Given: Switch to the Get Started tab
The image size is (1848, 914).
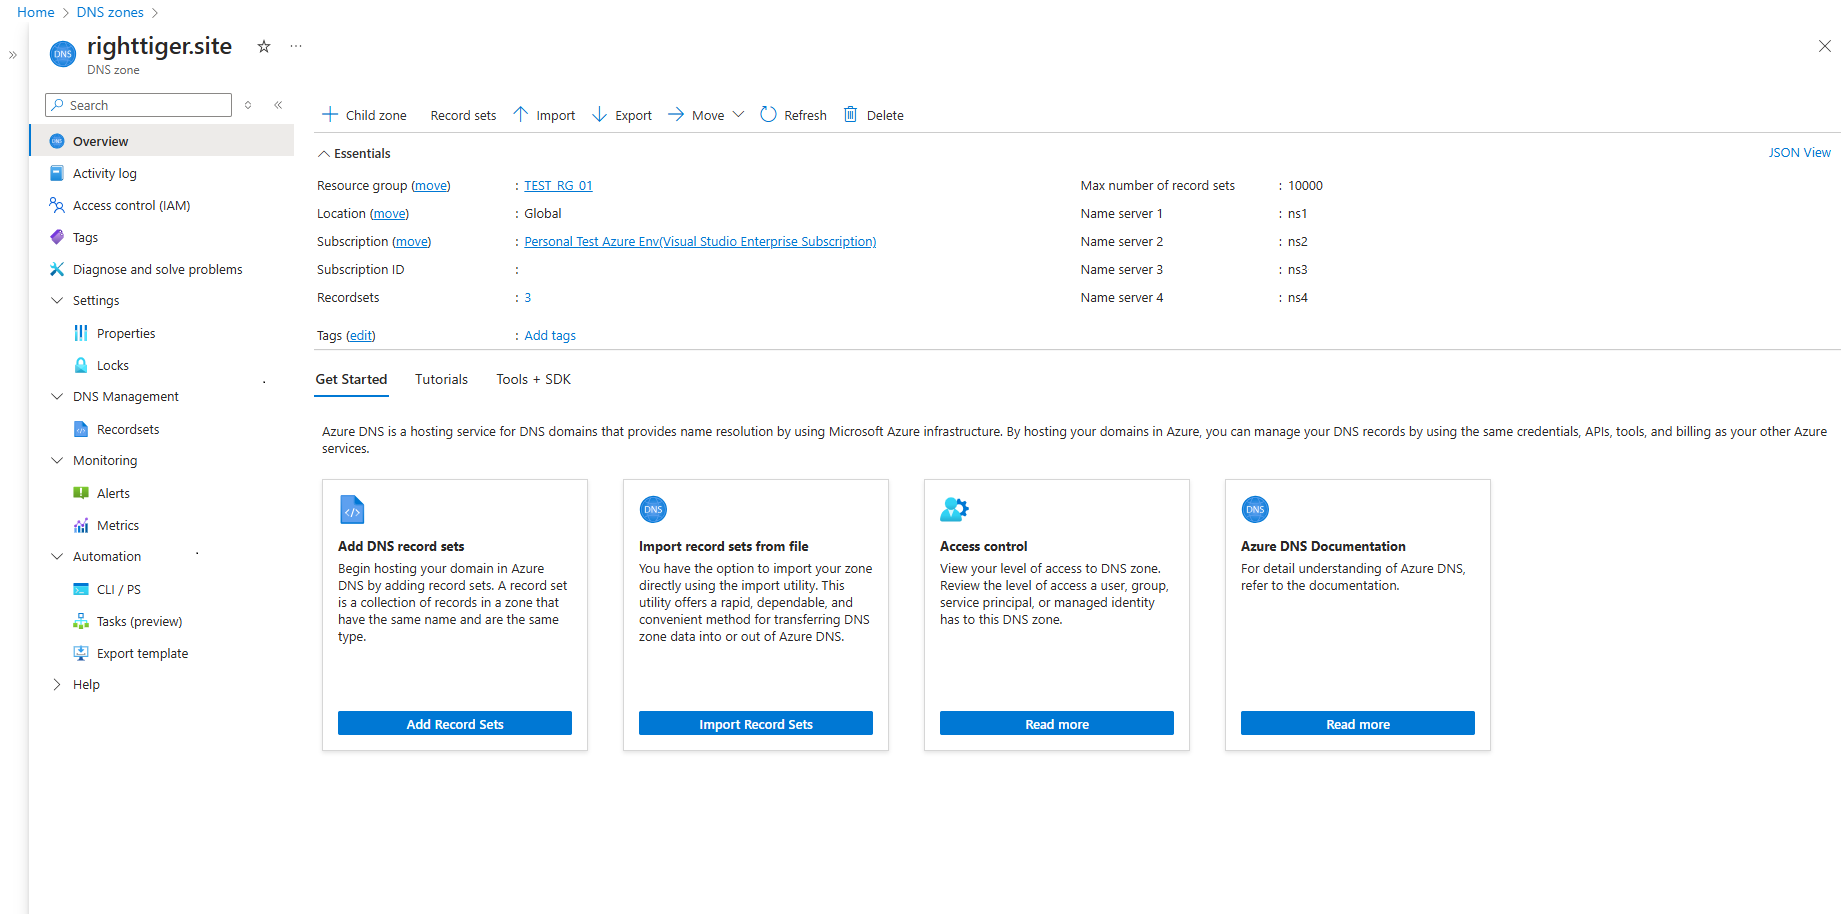Looking at the screenshot, I should coord(351,379).
